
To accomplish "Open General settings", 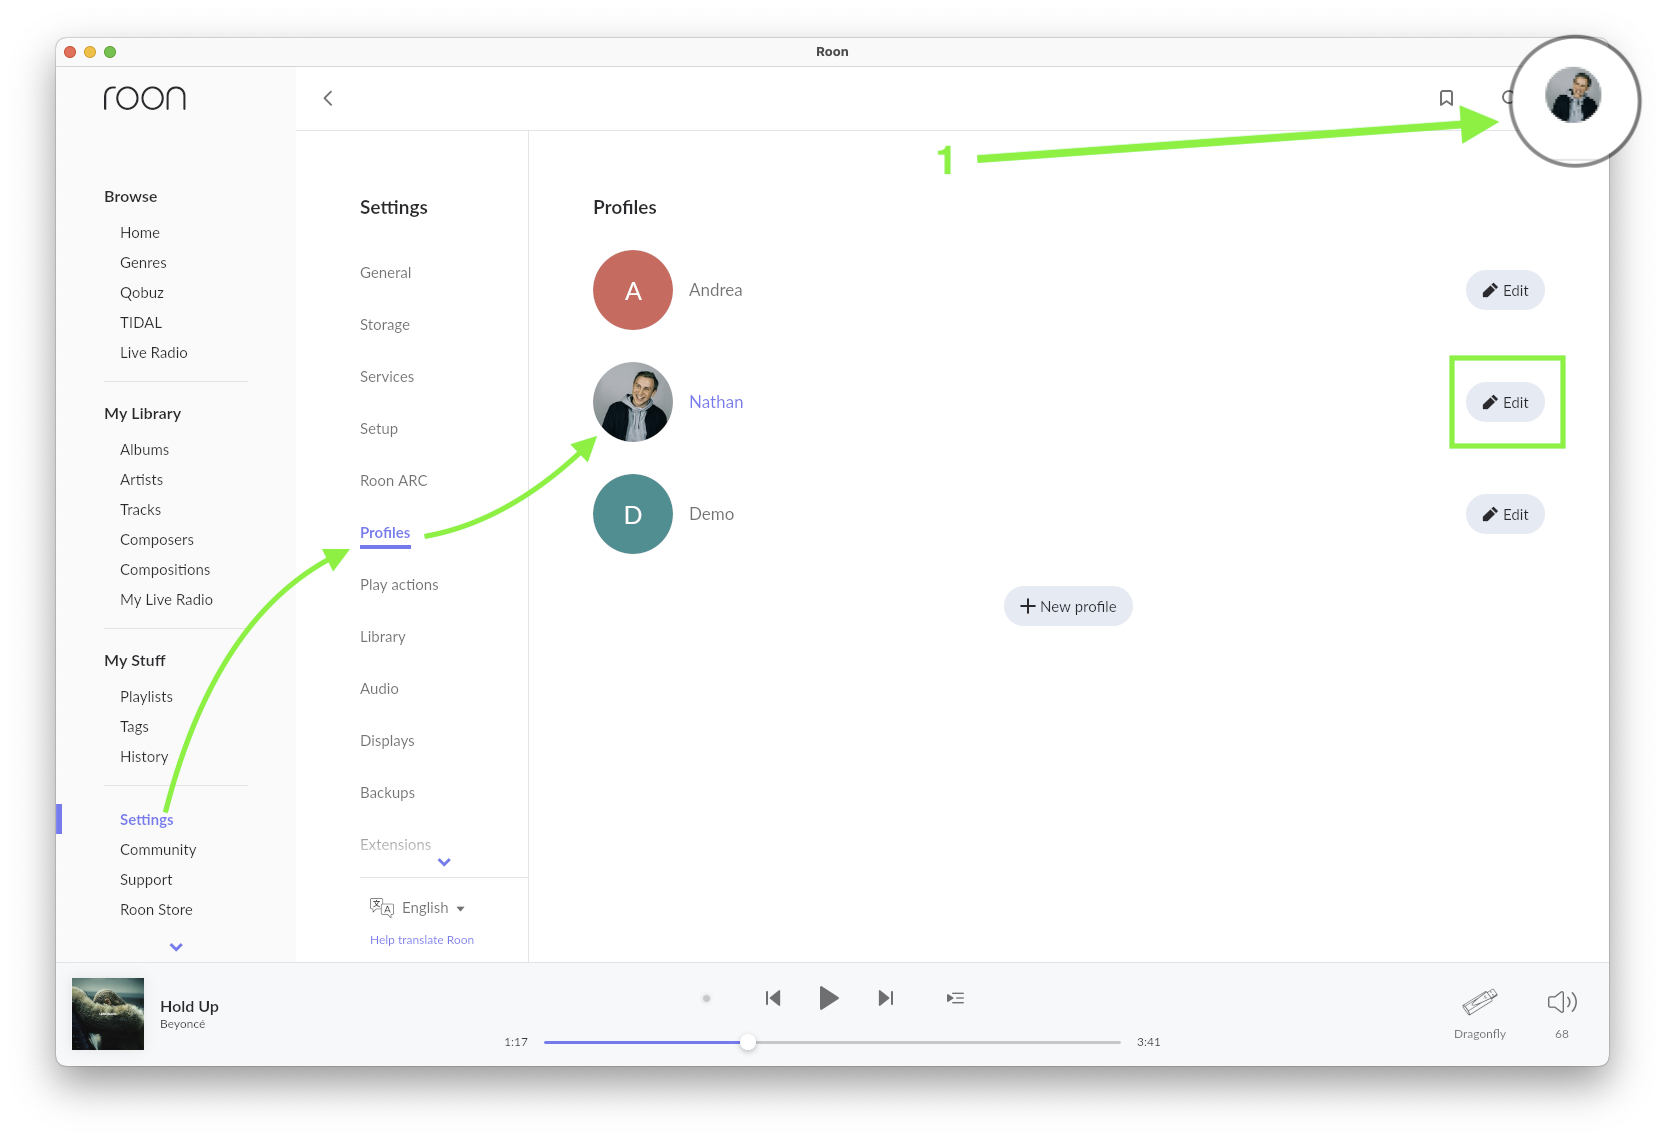I will (385, 273).
